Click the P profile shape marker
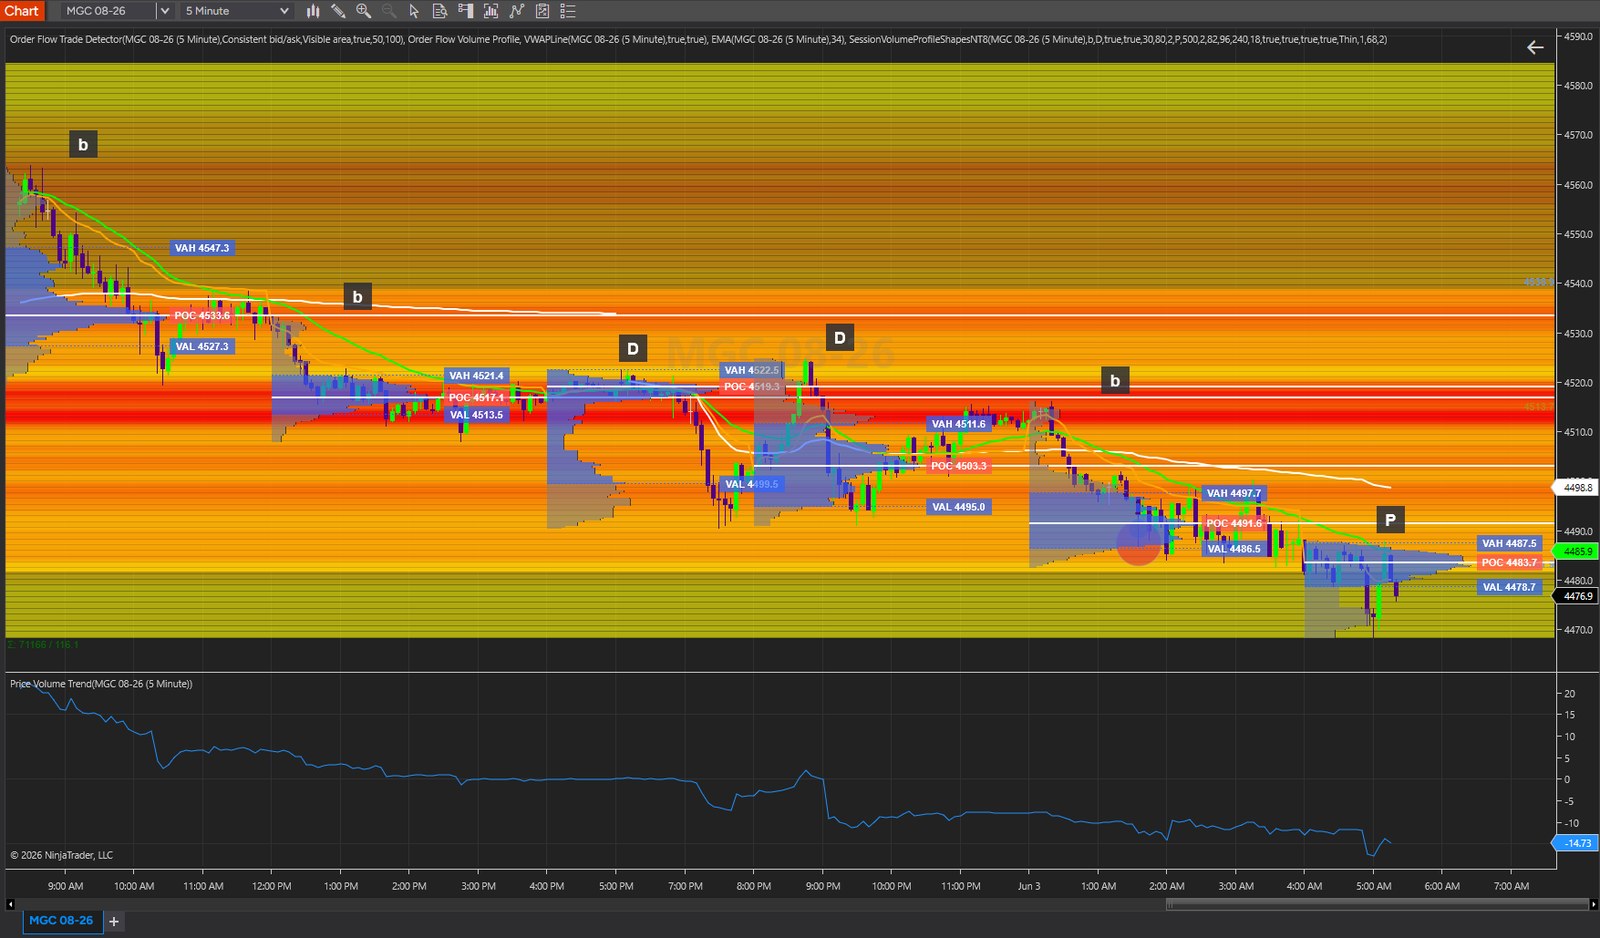Viewport: 1600px width, 938px height. pos(1390,520)
